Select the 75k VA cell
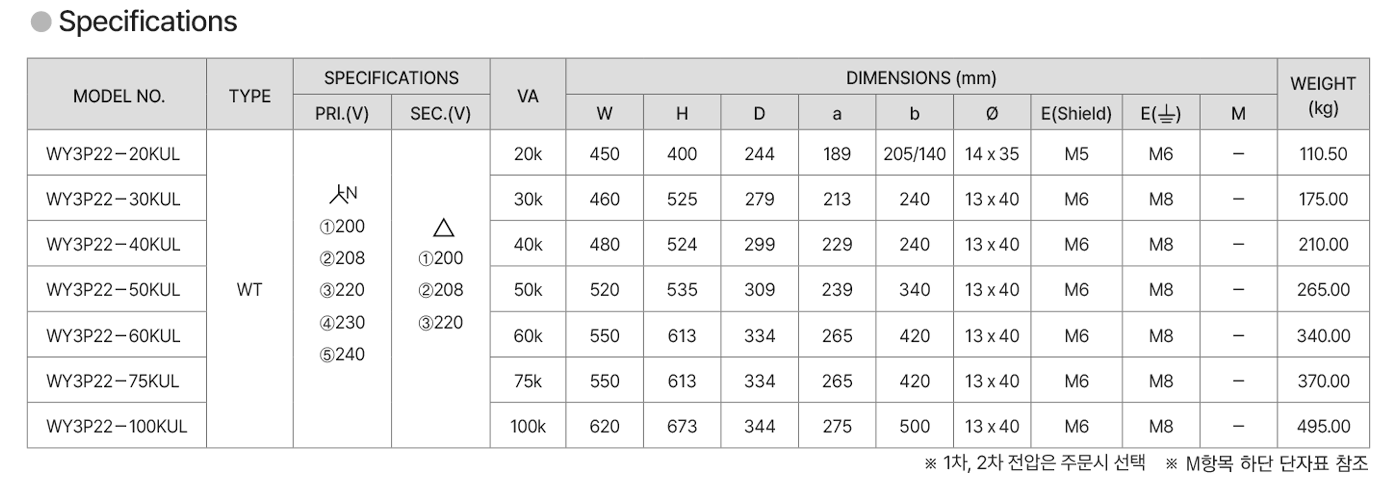1397x482 pixels. (x=528, y=381)
